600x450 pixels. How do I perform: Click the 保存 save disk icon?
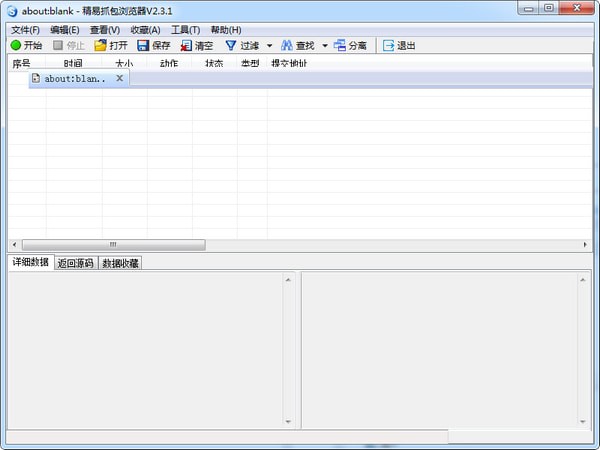(143, 45)
